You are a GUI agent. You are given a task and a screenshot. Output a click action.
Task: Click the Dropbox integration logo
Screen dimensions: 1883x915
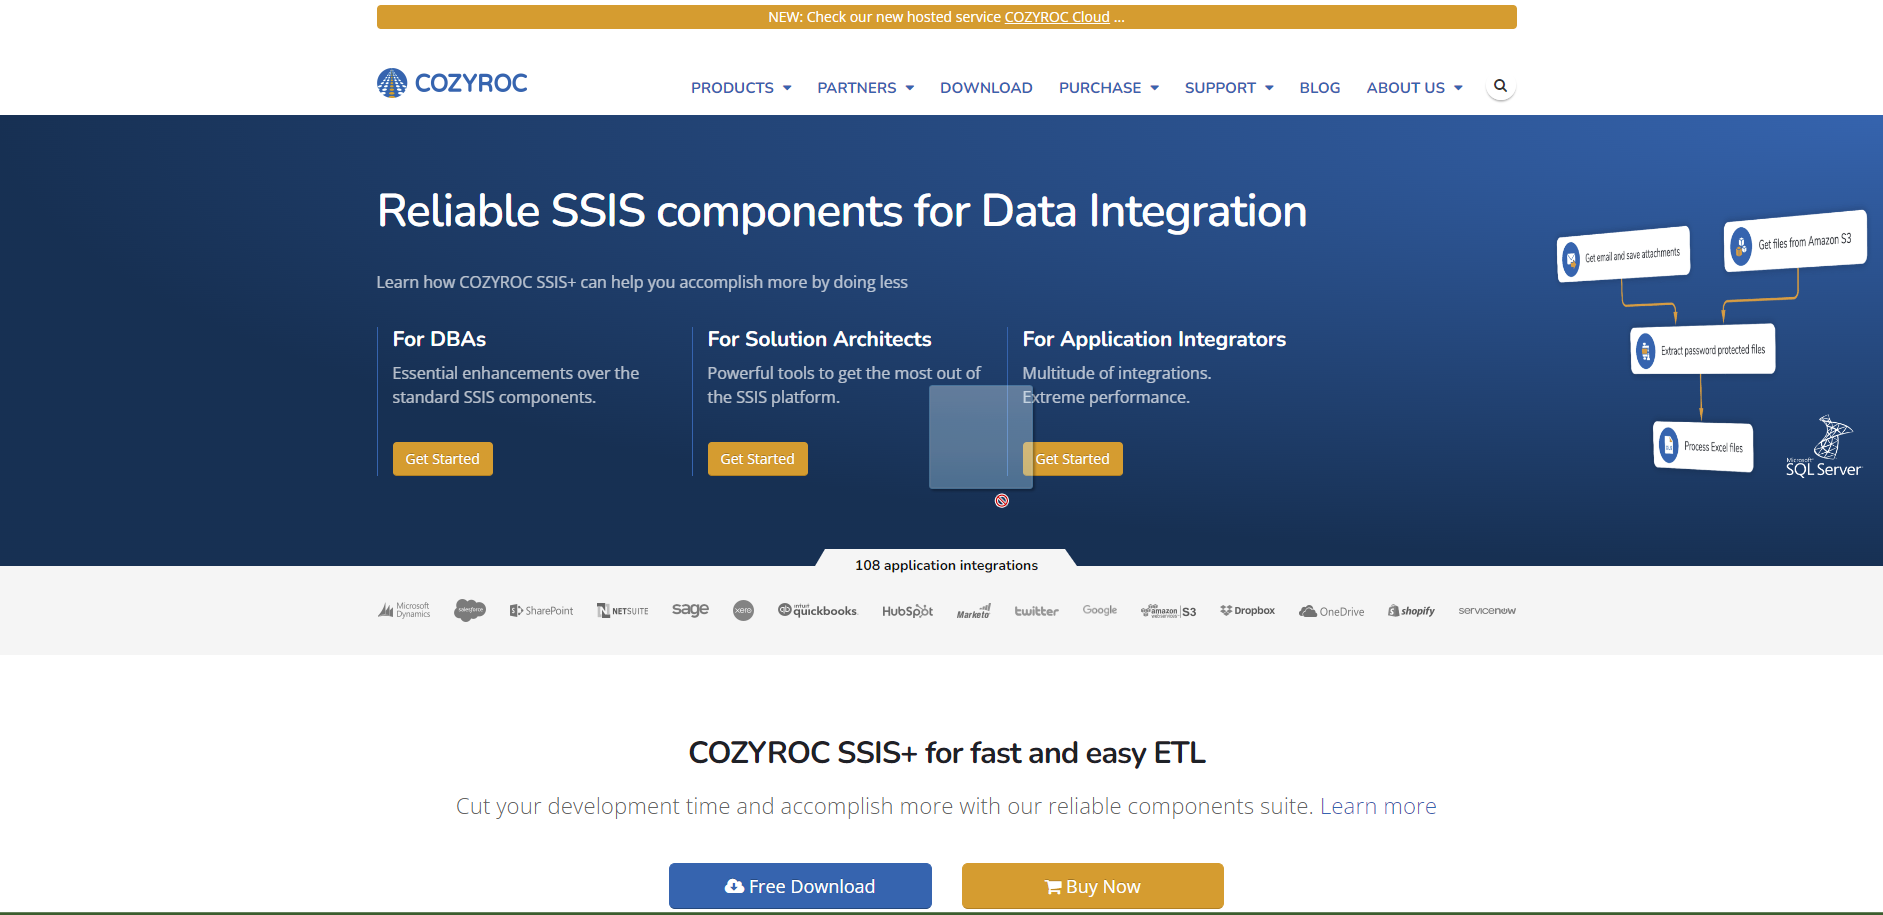point(1247,610)
